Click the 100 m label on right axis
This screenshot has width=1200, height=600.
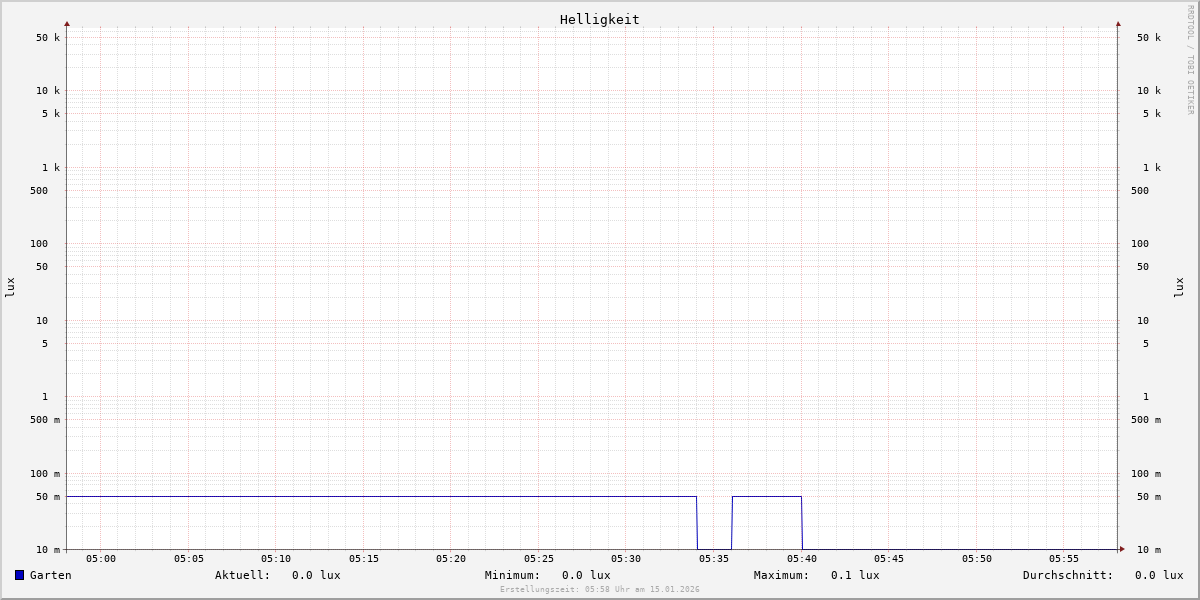coord(1146,474)
